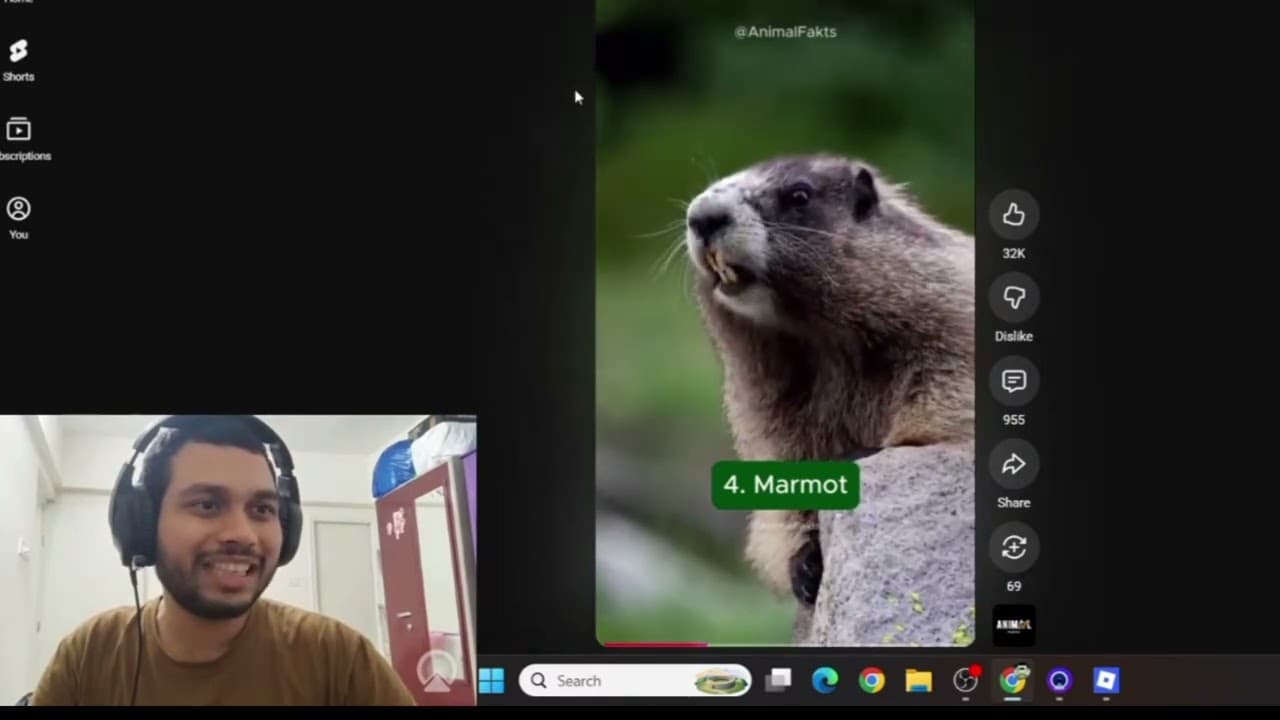Open the Chrome icon without a profile badge
This screenshot has width=1280, height=720.
[x=872, y=681]
